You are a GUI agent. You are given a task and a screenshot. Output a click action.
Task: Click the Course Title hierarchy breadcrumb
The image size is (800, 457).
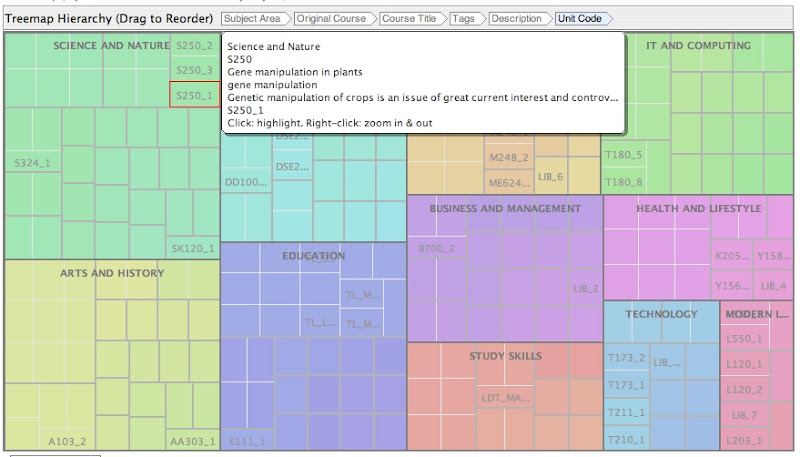tap(410, 19)
